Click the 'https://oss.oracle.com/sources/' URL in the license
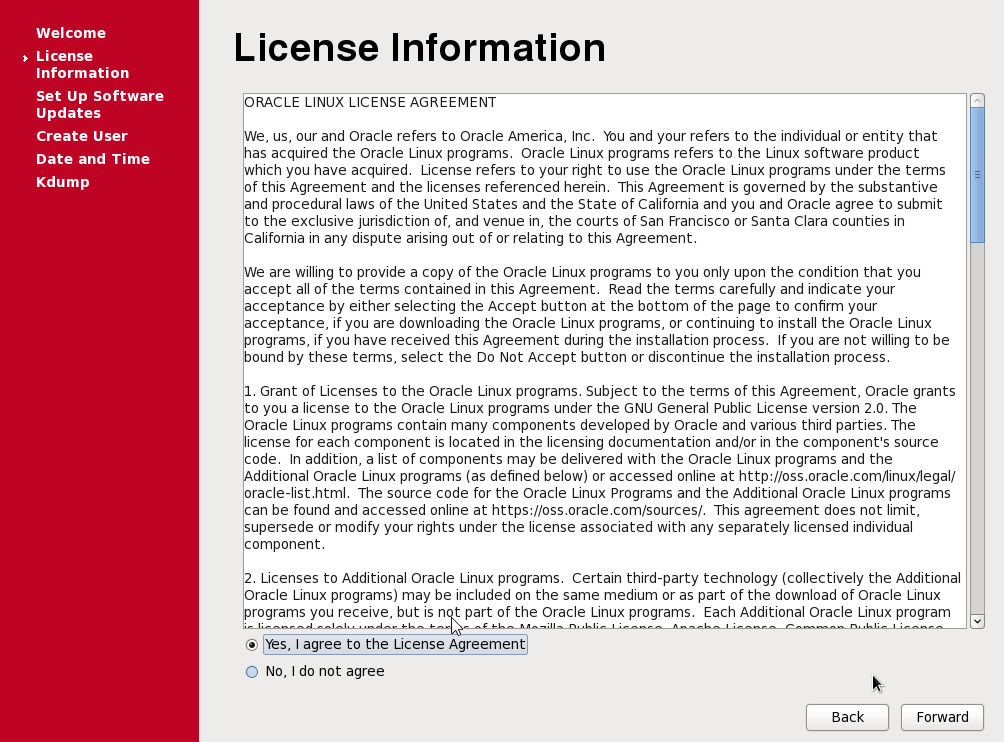Viewport: 1004px width, 742px height. coord(597,510)
